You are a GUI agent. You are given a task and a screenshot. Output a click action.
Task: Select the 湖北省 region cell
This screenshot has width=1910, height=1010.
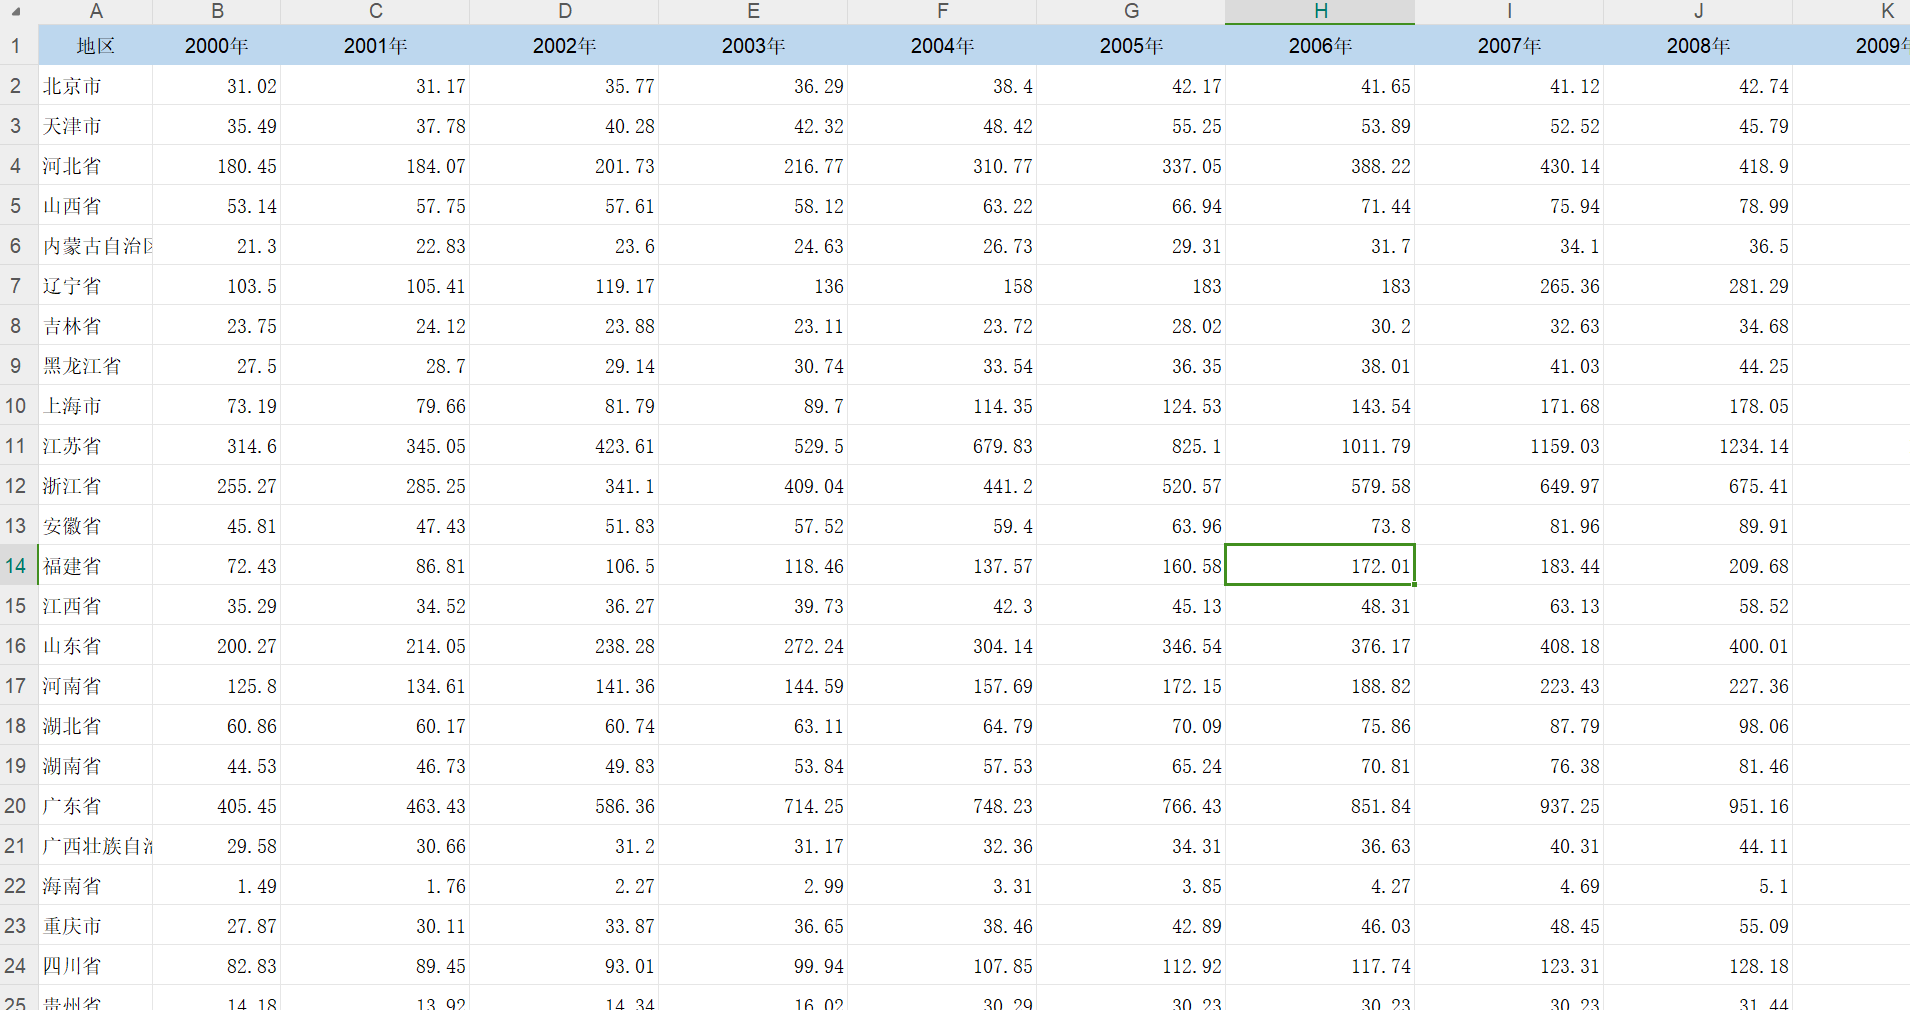96,726
